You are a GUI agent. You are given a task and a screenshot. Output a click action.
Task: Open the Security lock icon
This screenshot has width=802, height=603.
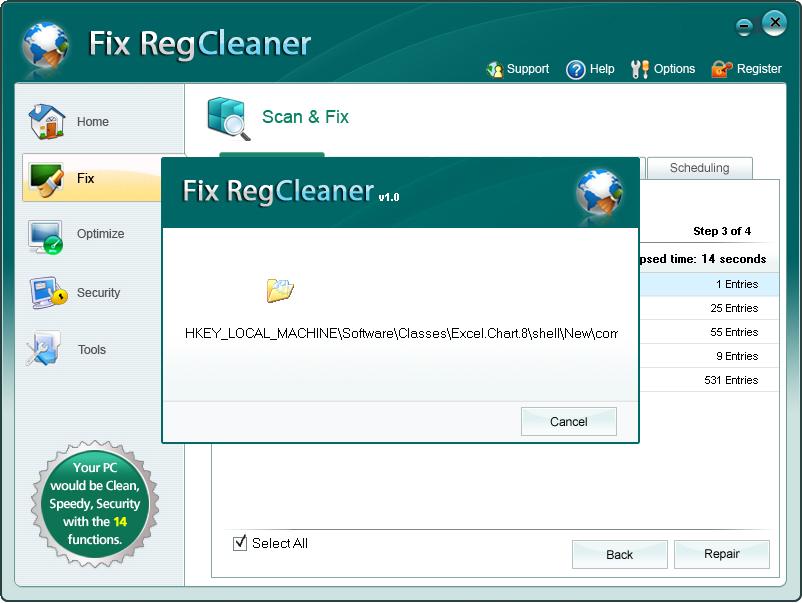click(x=46, y=293)
